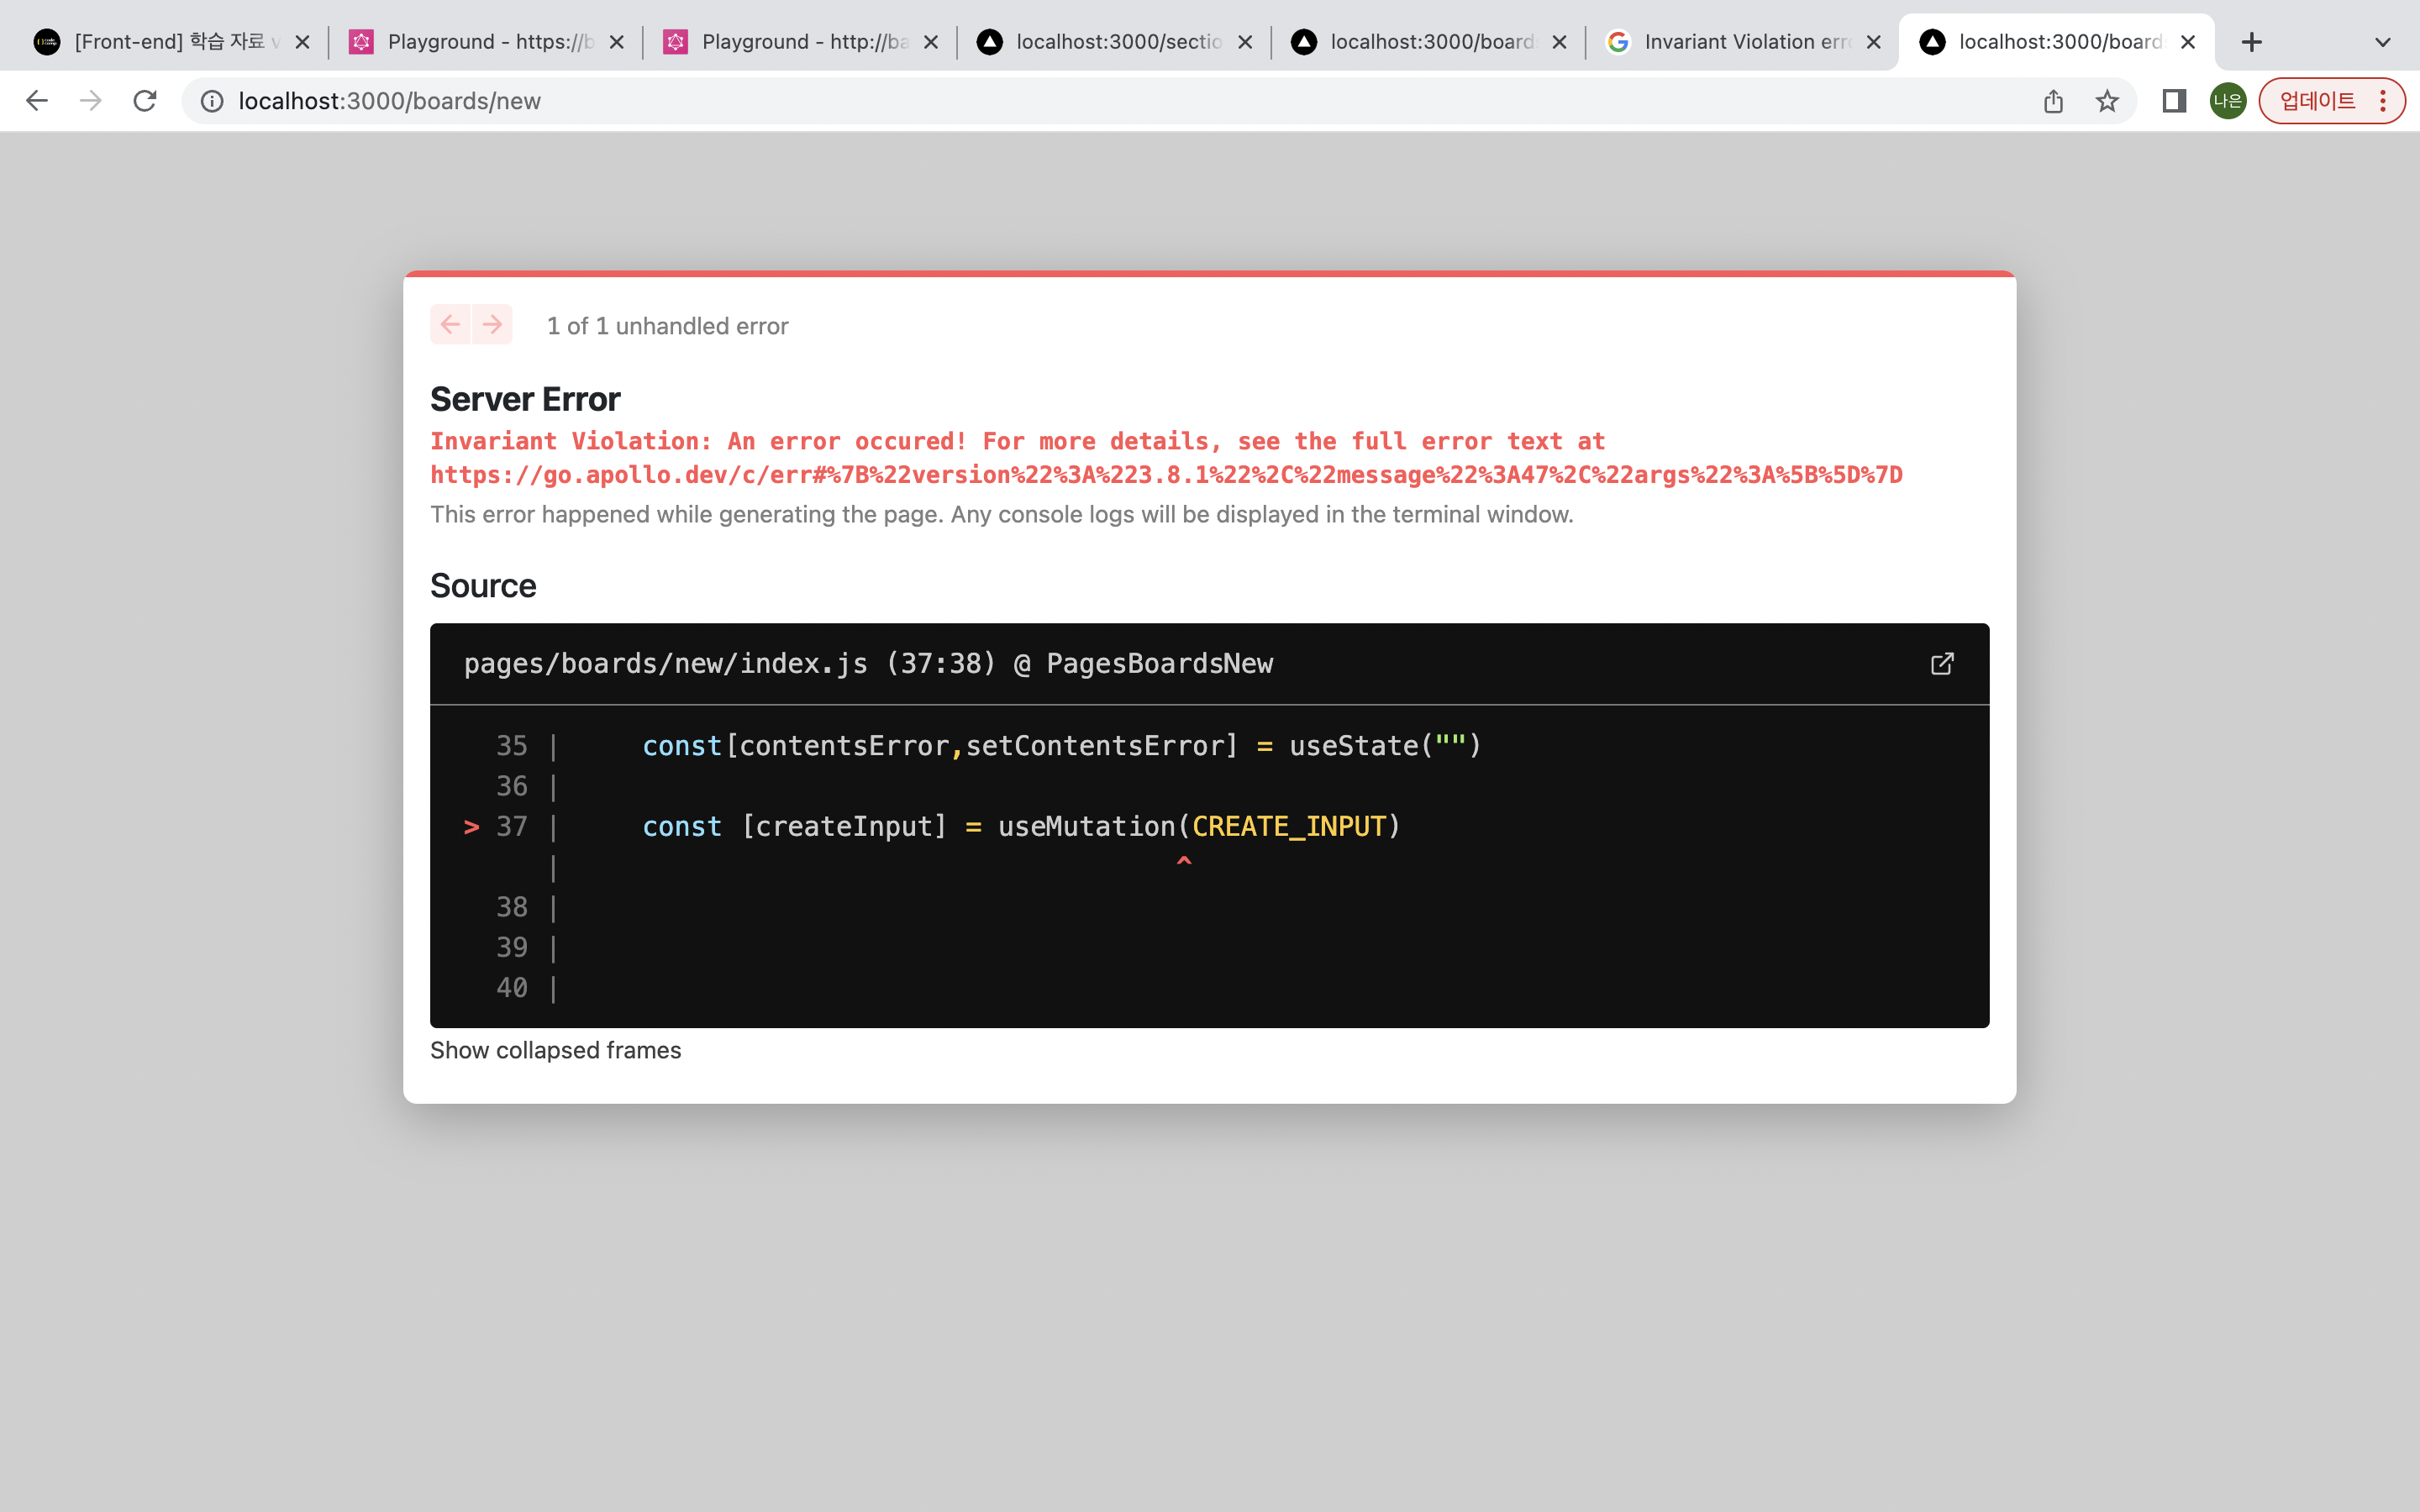
Task: Close the Invariant Violation tab
Action: (x=1874, y=42)
